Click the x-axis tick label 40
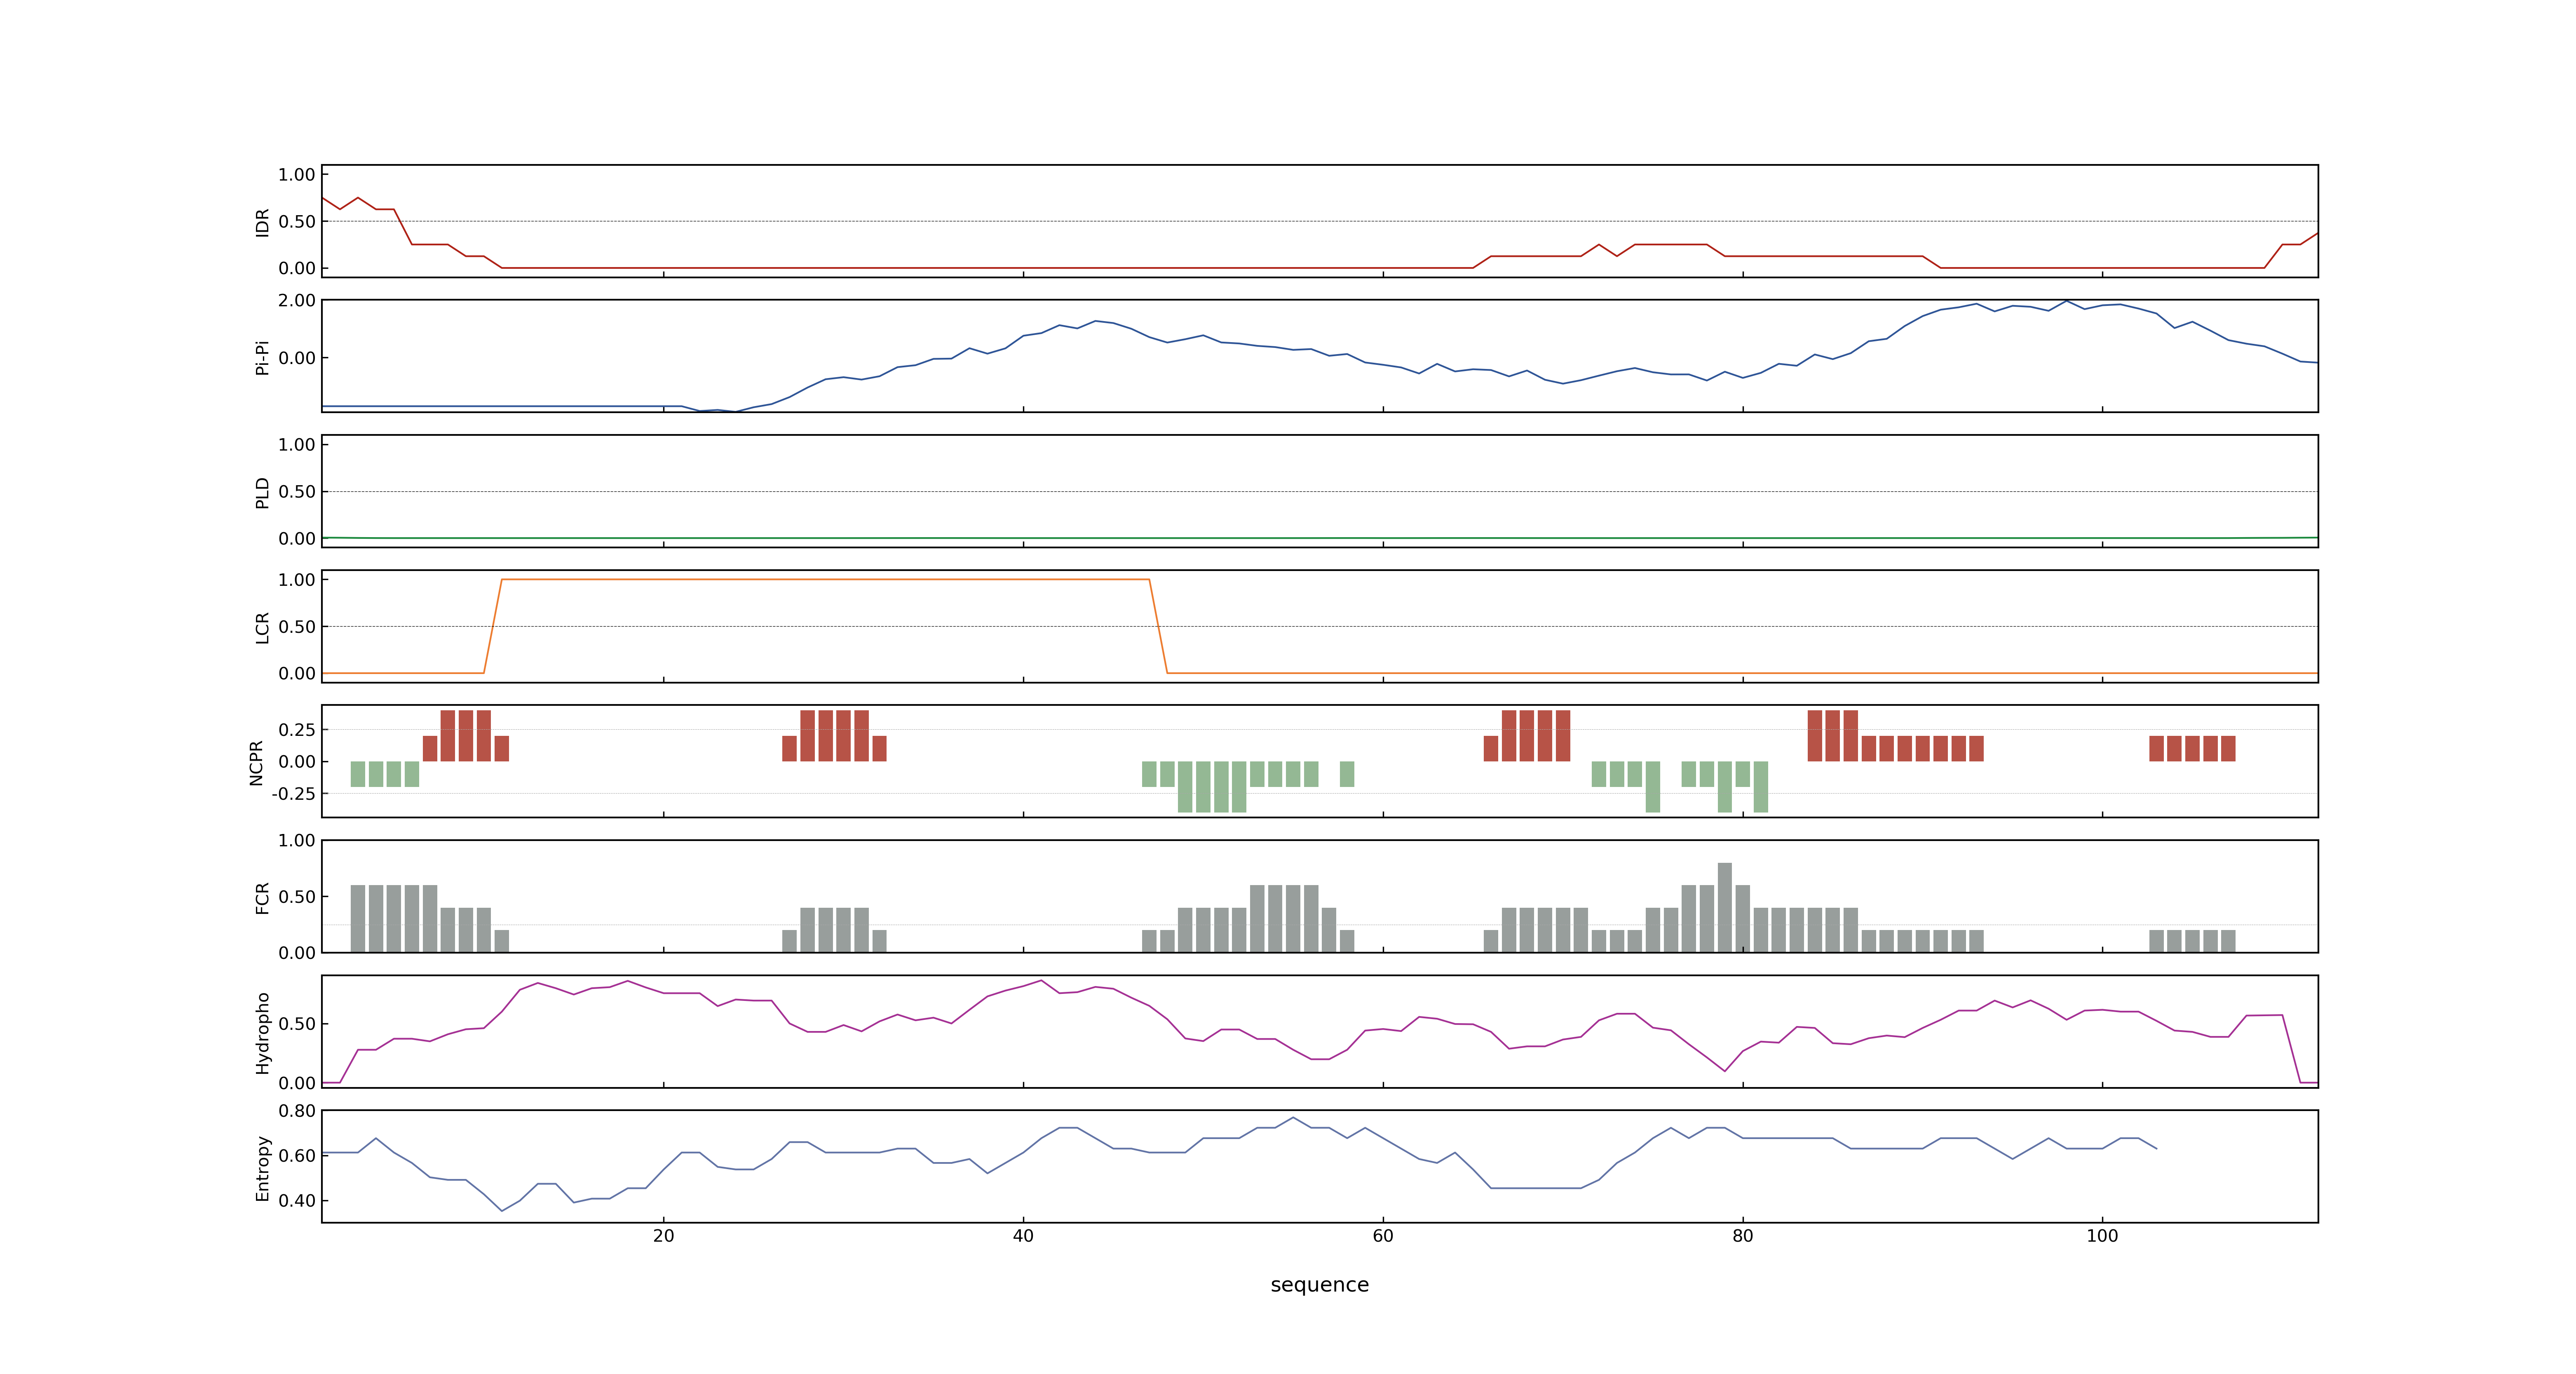The width and height of the screenshot is (2576, 1374). tap(1023, 1236)
